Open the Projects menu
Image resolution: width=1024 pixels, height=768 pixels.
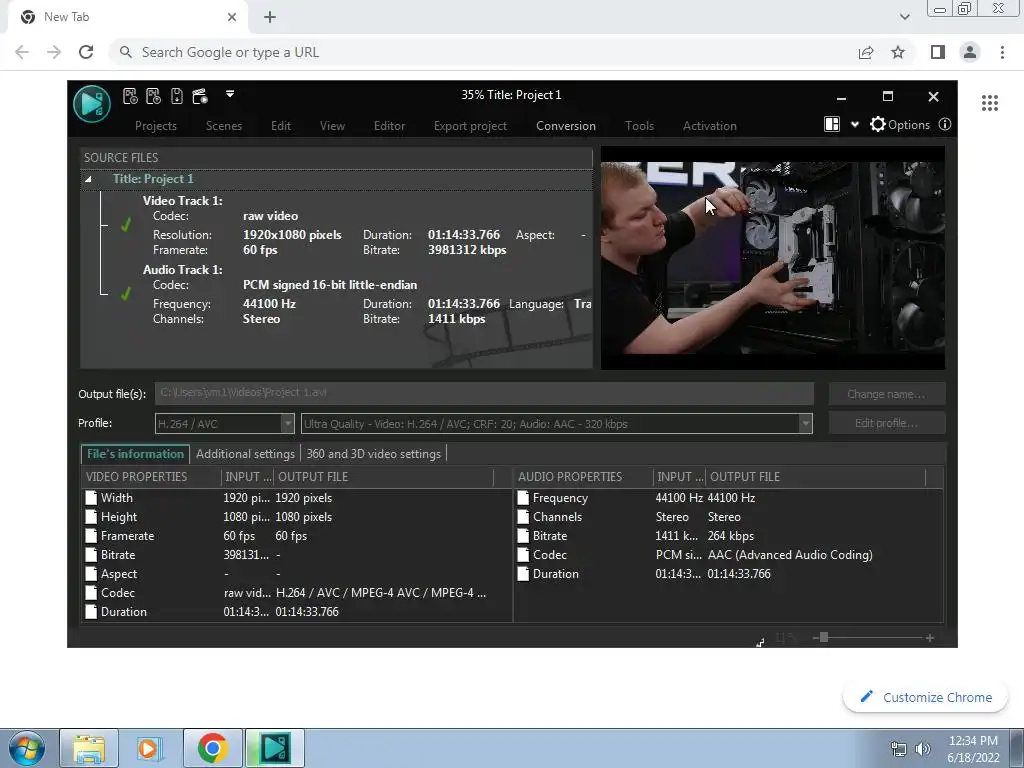pyautogui.click(x=155, y=125)
